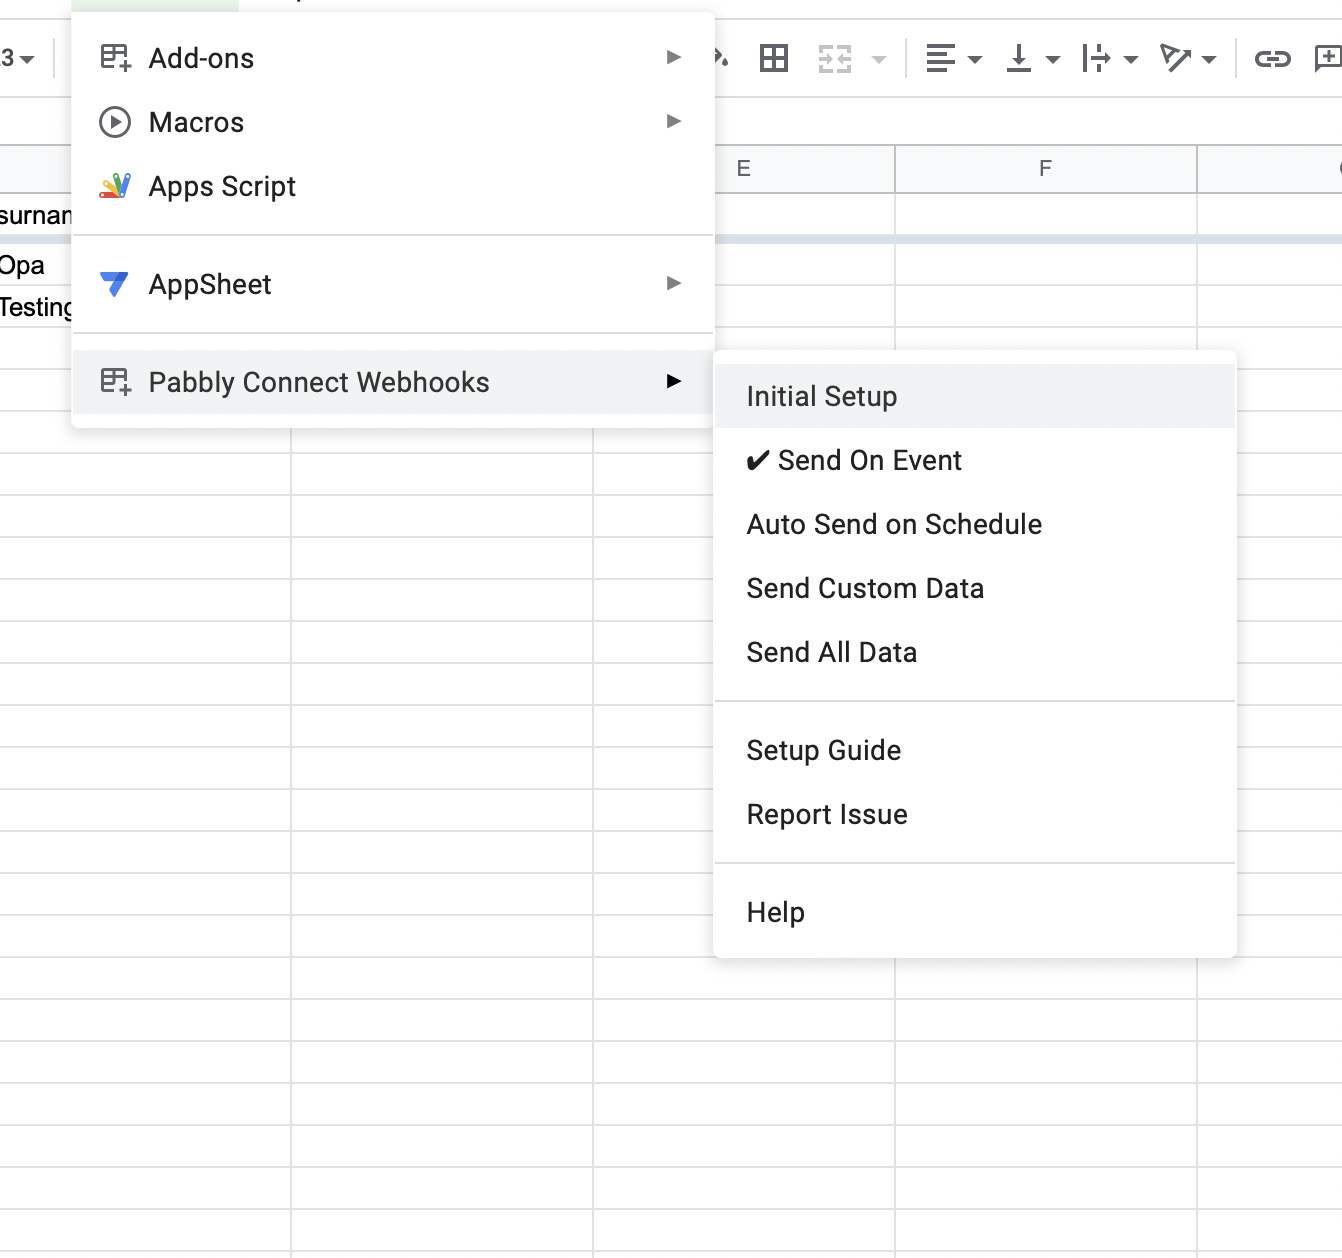The height and width of the screenshot is (1258, 1342).
Task: Select column F header
Action: (1046, 168)
